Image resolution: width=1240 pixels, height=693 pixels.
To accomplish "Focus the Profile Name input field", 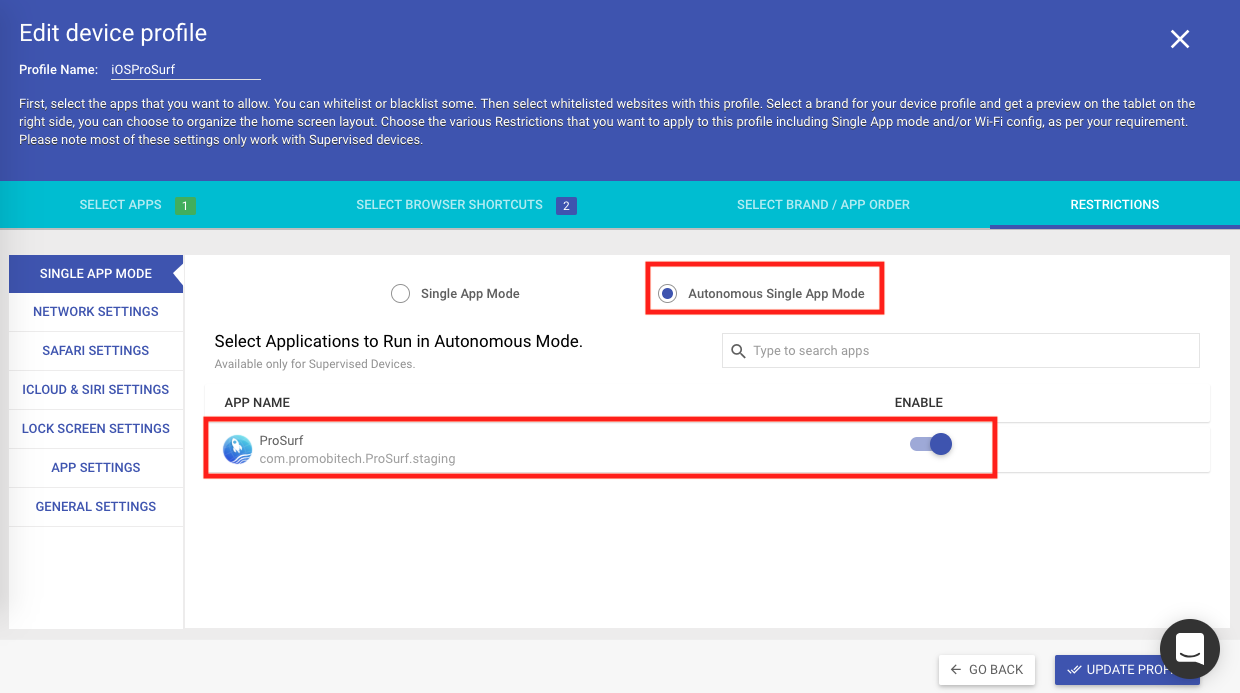I will point(185,70).
